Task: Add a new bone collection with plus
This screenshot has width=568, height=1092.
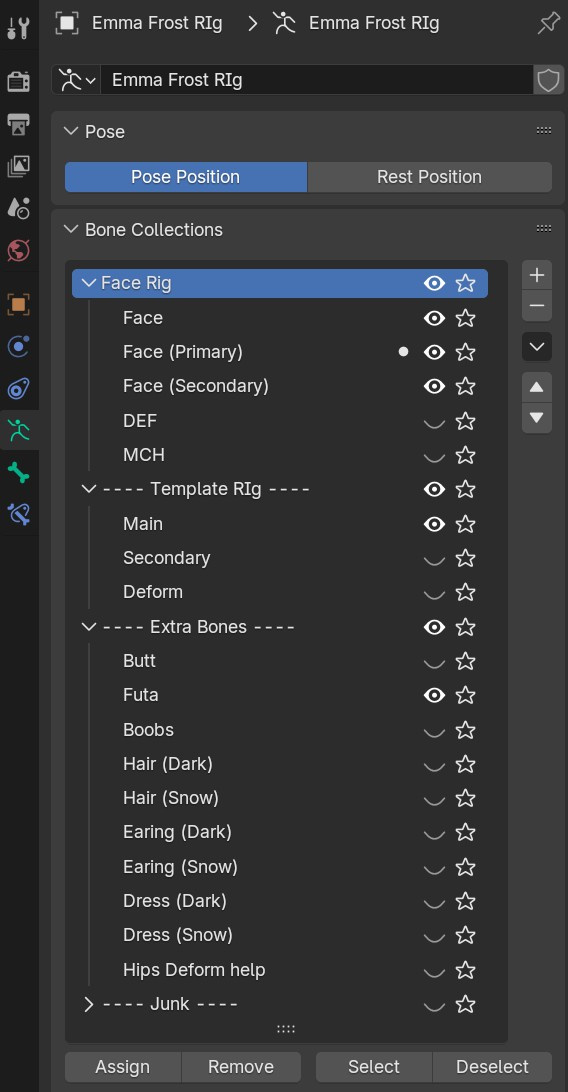Action: [537, 275]
